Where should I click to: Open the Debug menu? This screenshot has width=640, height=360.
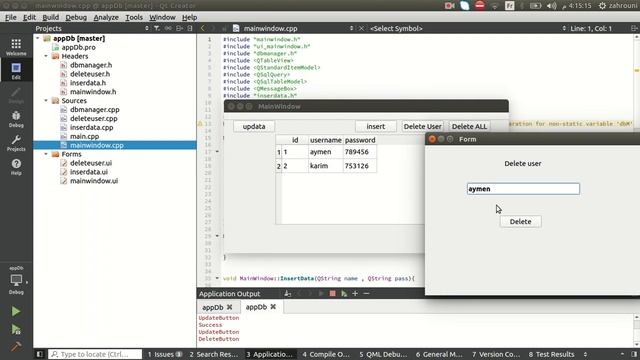coord(76,17)
